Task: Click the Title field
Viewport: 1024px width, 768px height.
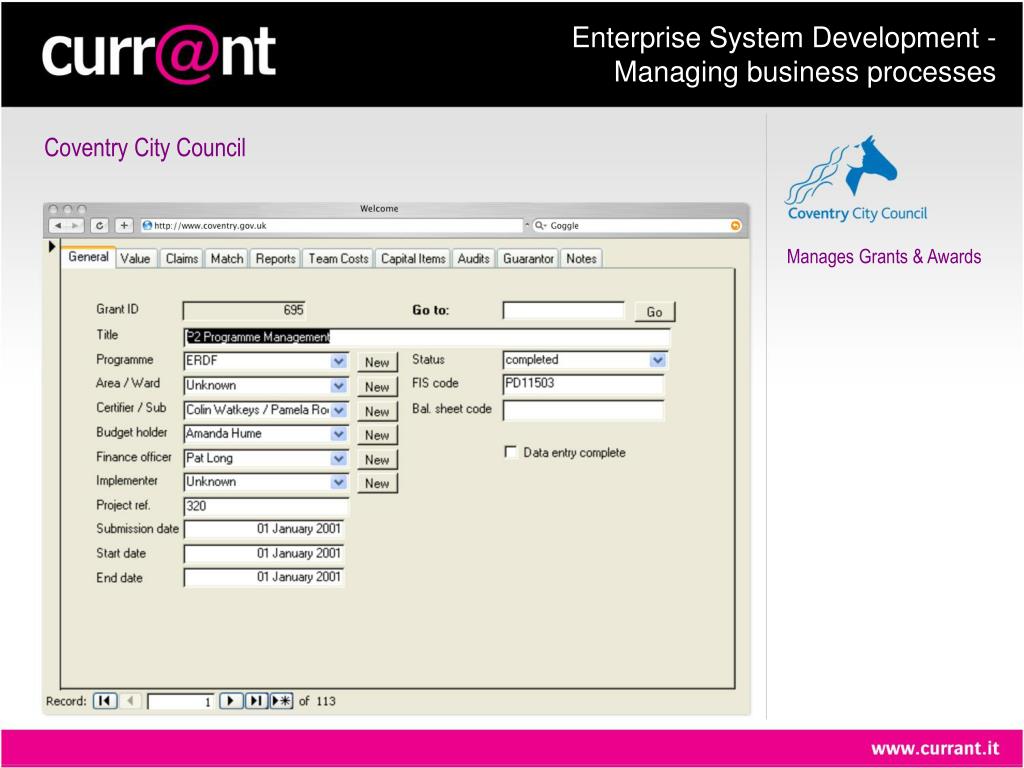Action: point(427,337)
